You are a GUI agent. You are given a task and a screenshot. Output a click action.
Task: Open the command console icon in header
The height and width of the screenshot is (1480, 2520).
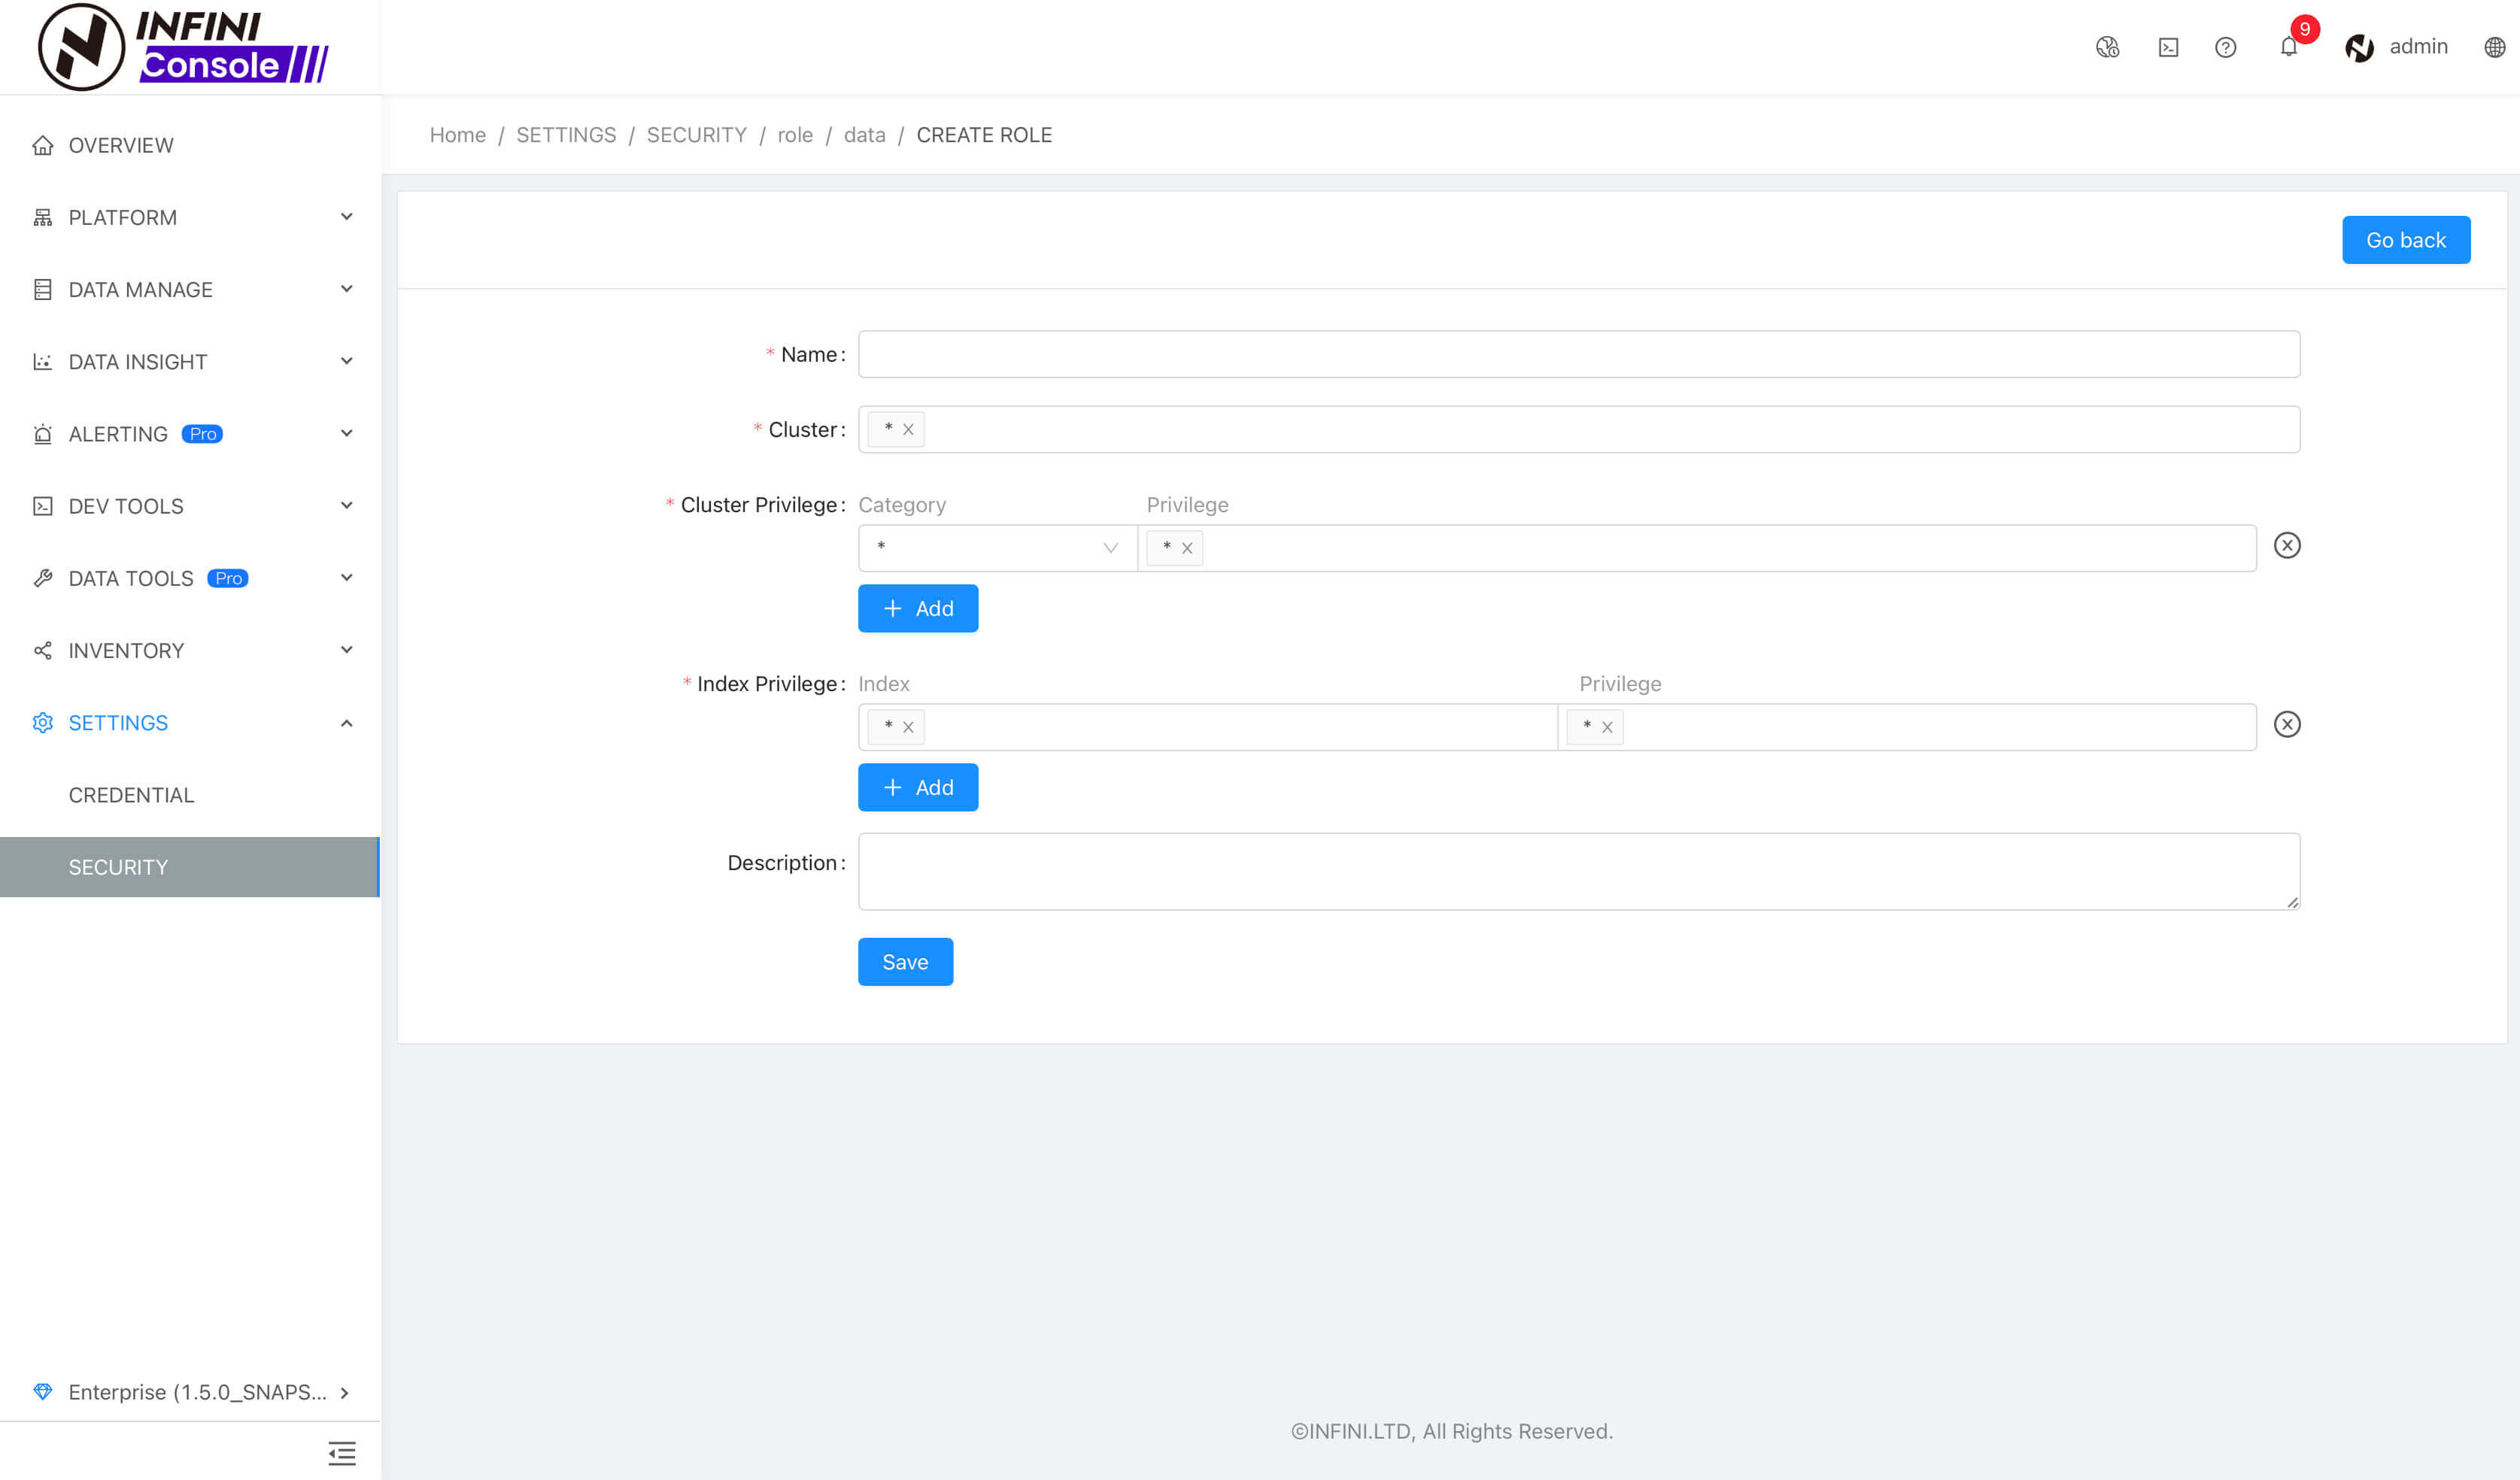pos(2168,47)
